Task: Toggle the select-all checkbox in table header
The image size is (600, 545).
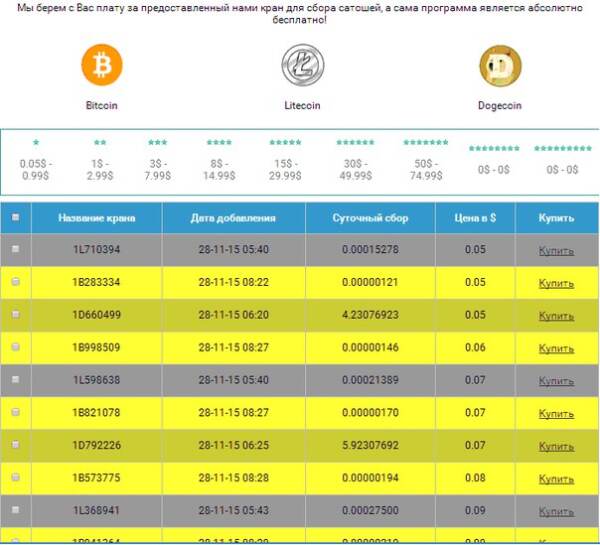Action: point(16,217)
